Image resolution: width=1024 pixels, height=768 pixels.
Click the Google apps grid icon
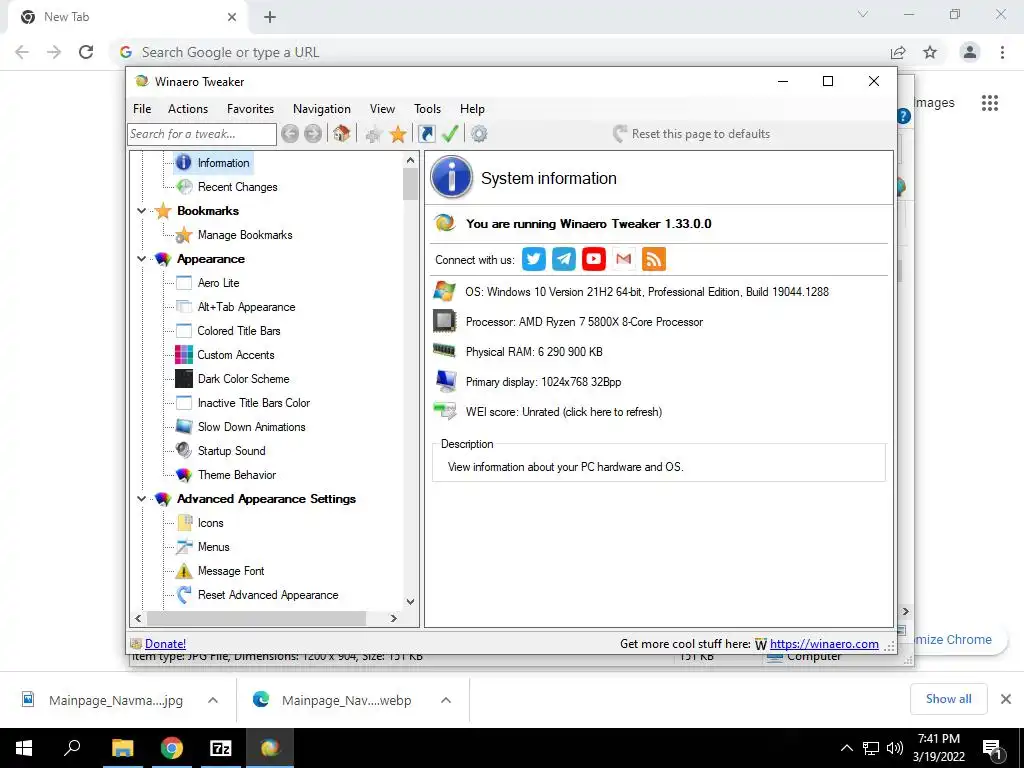(990, 103)
